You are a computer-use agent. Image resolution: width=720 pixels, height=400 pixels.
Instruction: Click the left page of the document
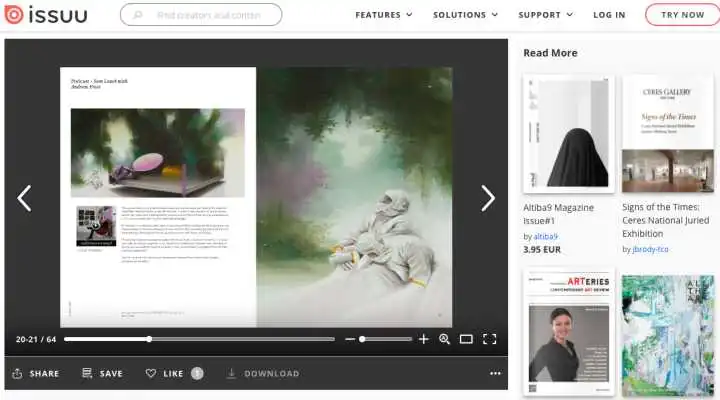[158, 197]
